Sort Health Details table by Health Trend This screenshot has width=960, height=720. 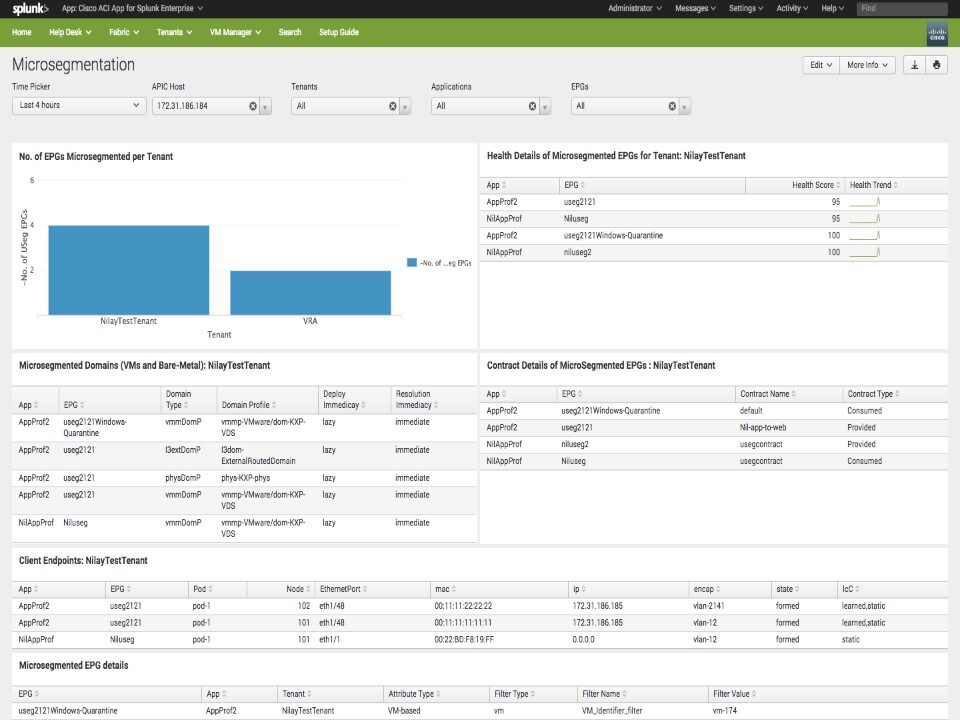coord(874,185)
